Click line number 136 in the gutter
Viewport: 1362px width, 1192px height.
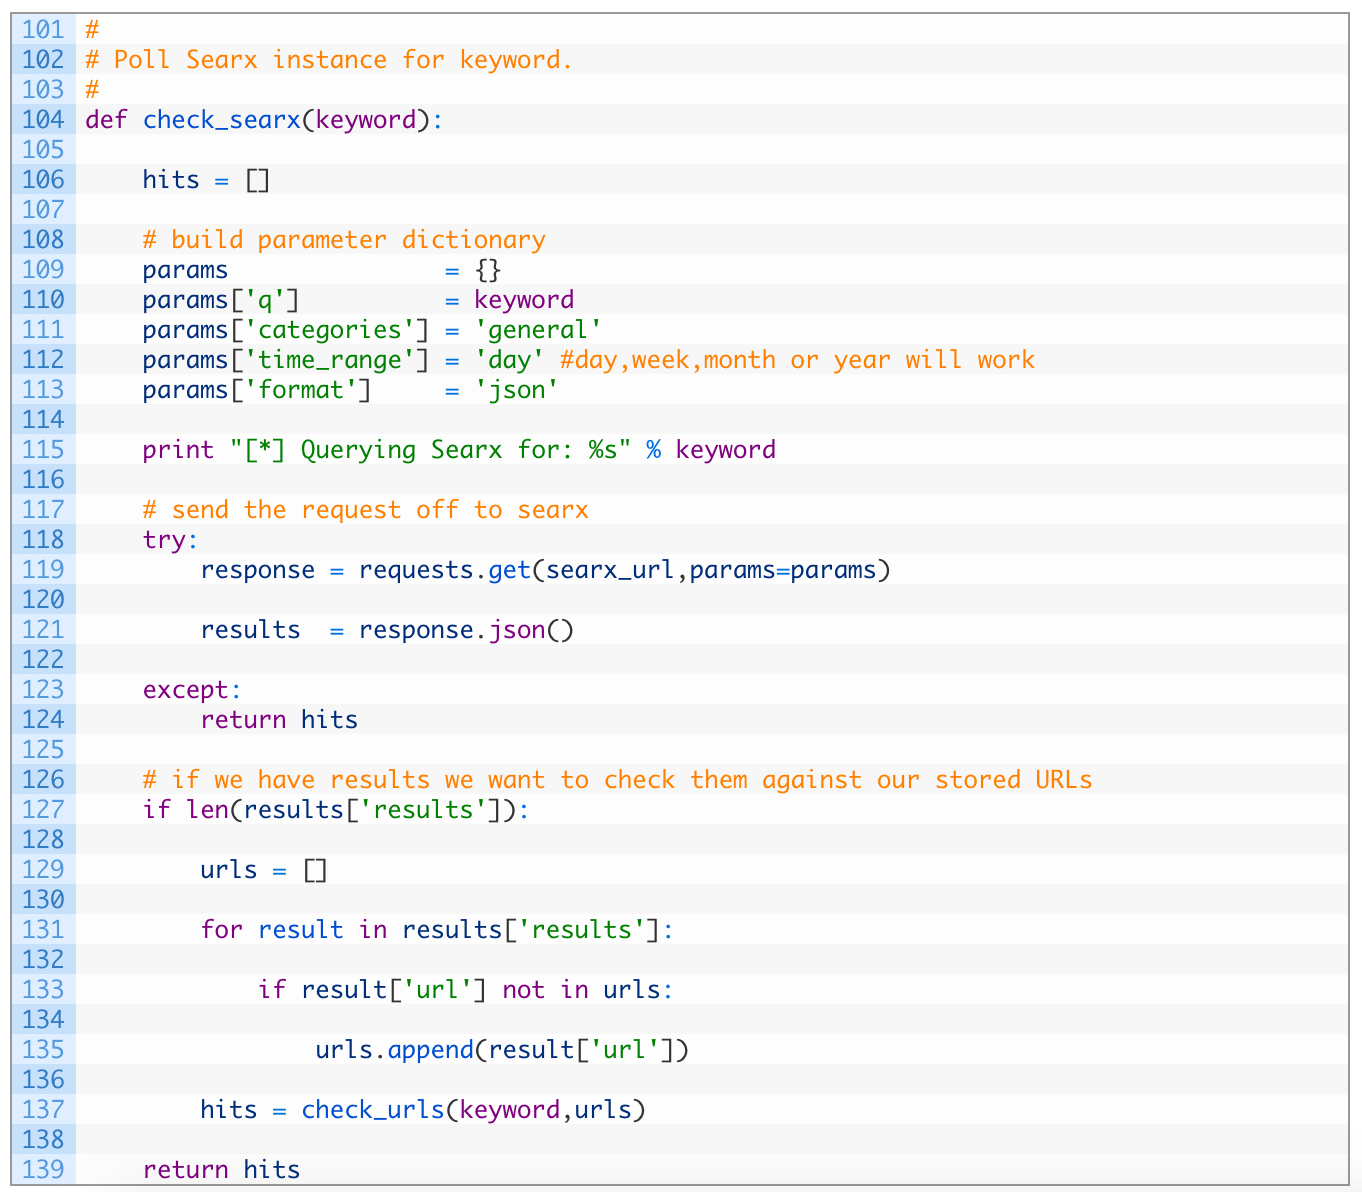click(43, 1080)
